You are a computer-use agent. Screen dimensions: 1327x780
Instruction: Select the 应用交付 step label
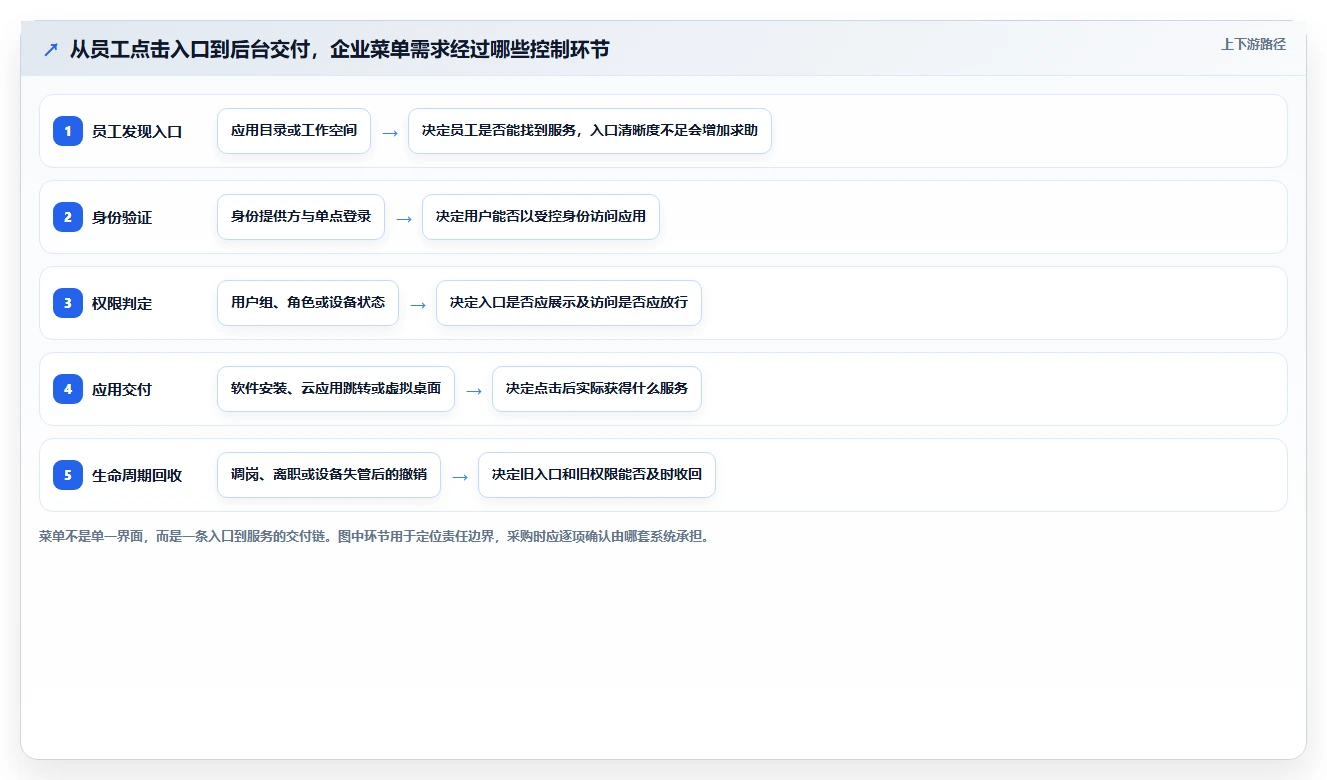click(x=122, y=389)
